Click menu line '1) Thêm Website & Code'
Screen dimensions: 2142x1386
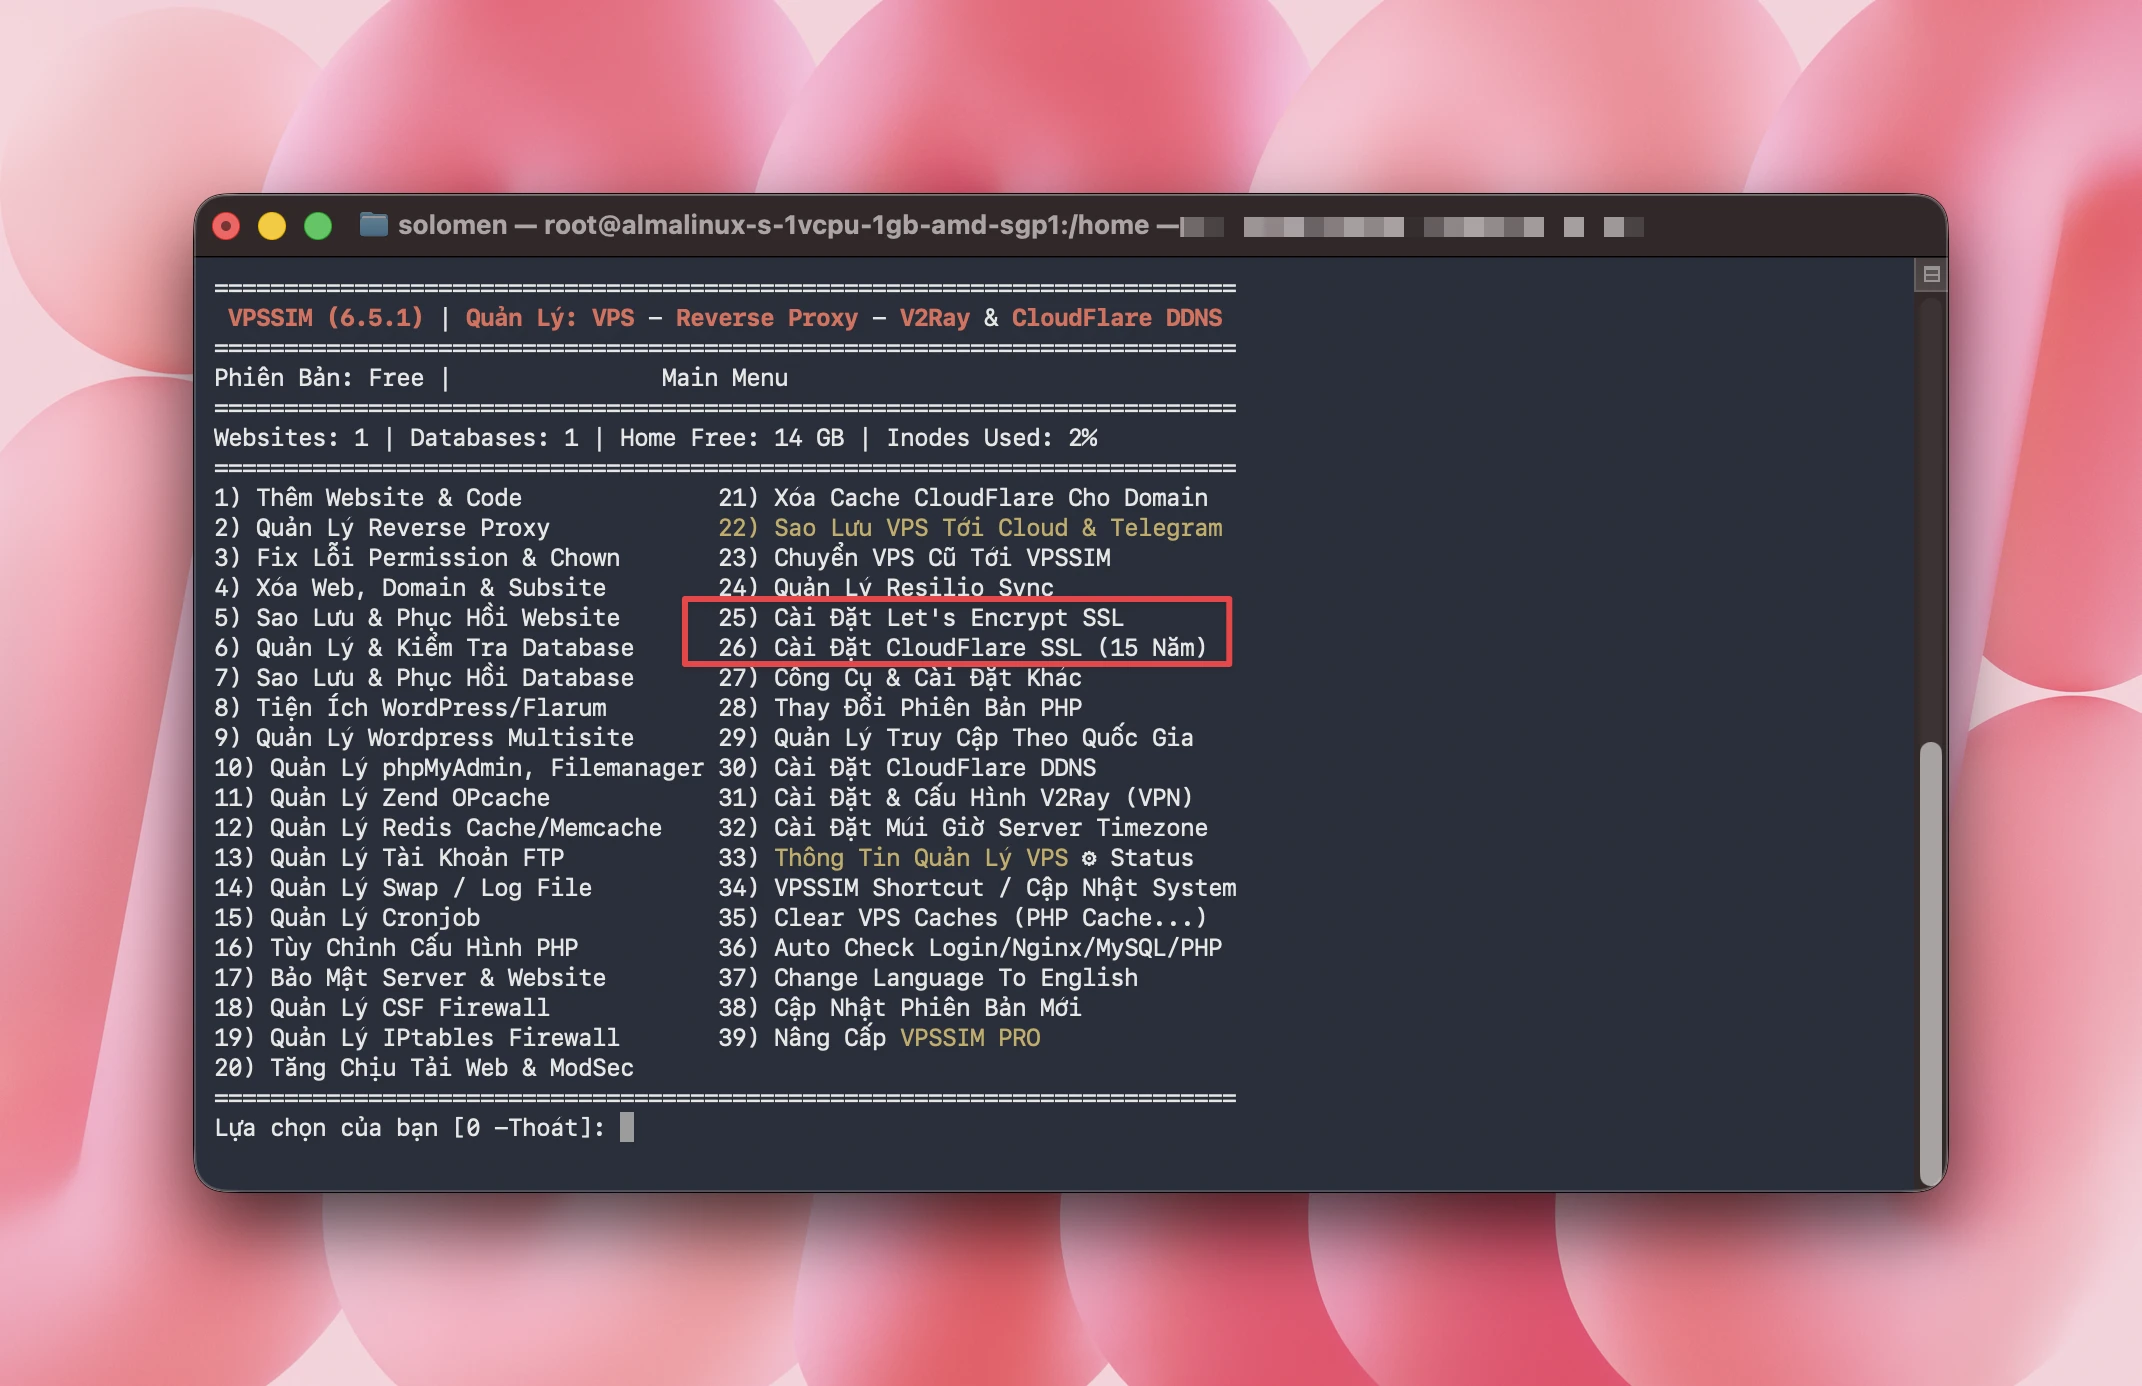coord(368,498)
